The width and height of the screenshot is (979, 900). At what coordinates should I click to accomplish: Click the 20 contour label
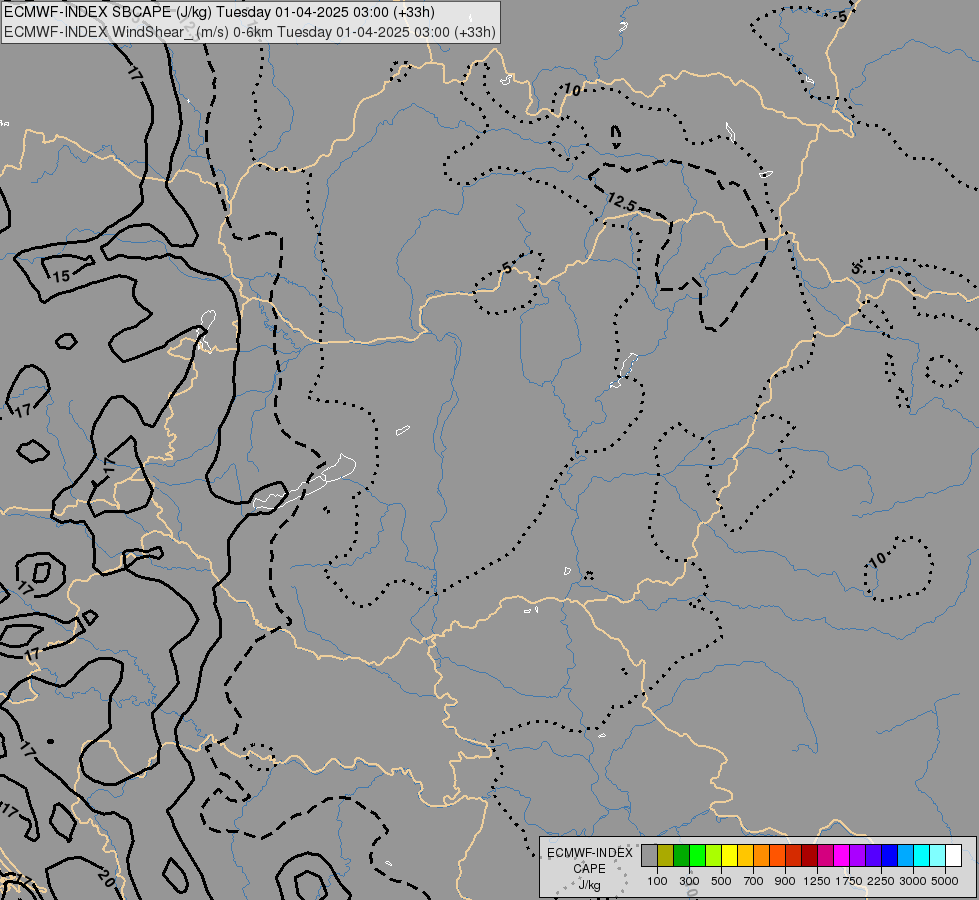[x=106, y=879]
